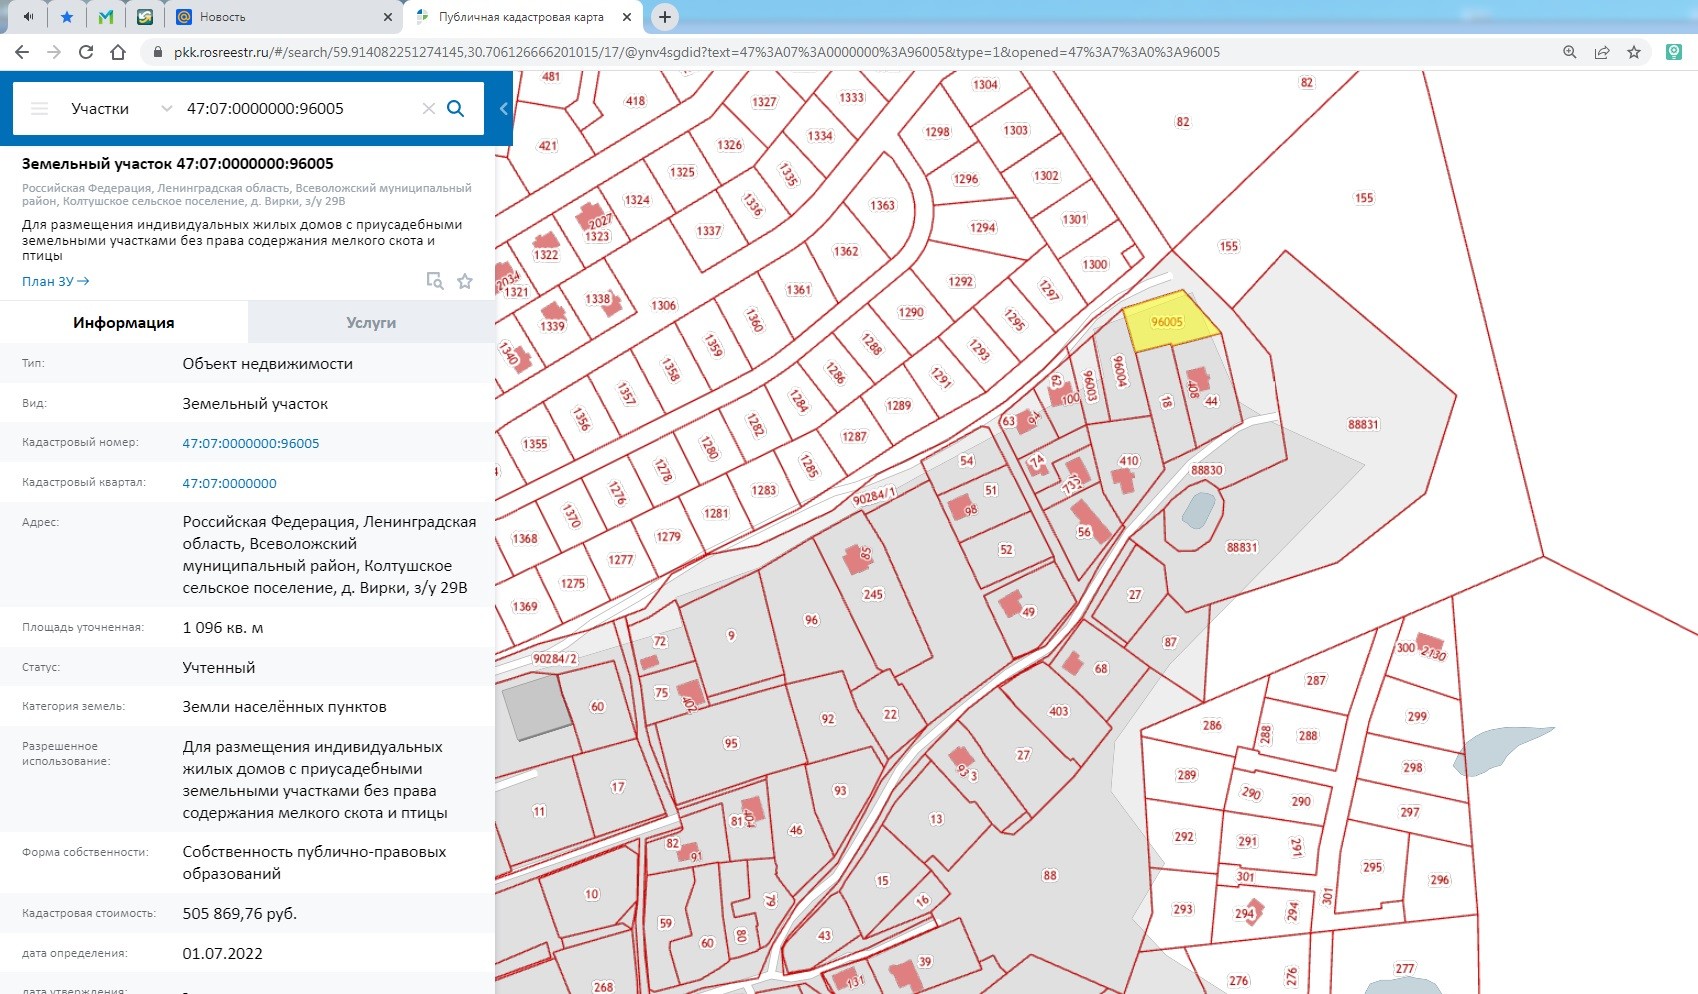Click the find-on-map icon beside the star
This screenshot has height=994, width=1698.
pyautogui.click(x=434, y=281)
